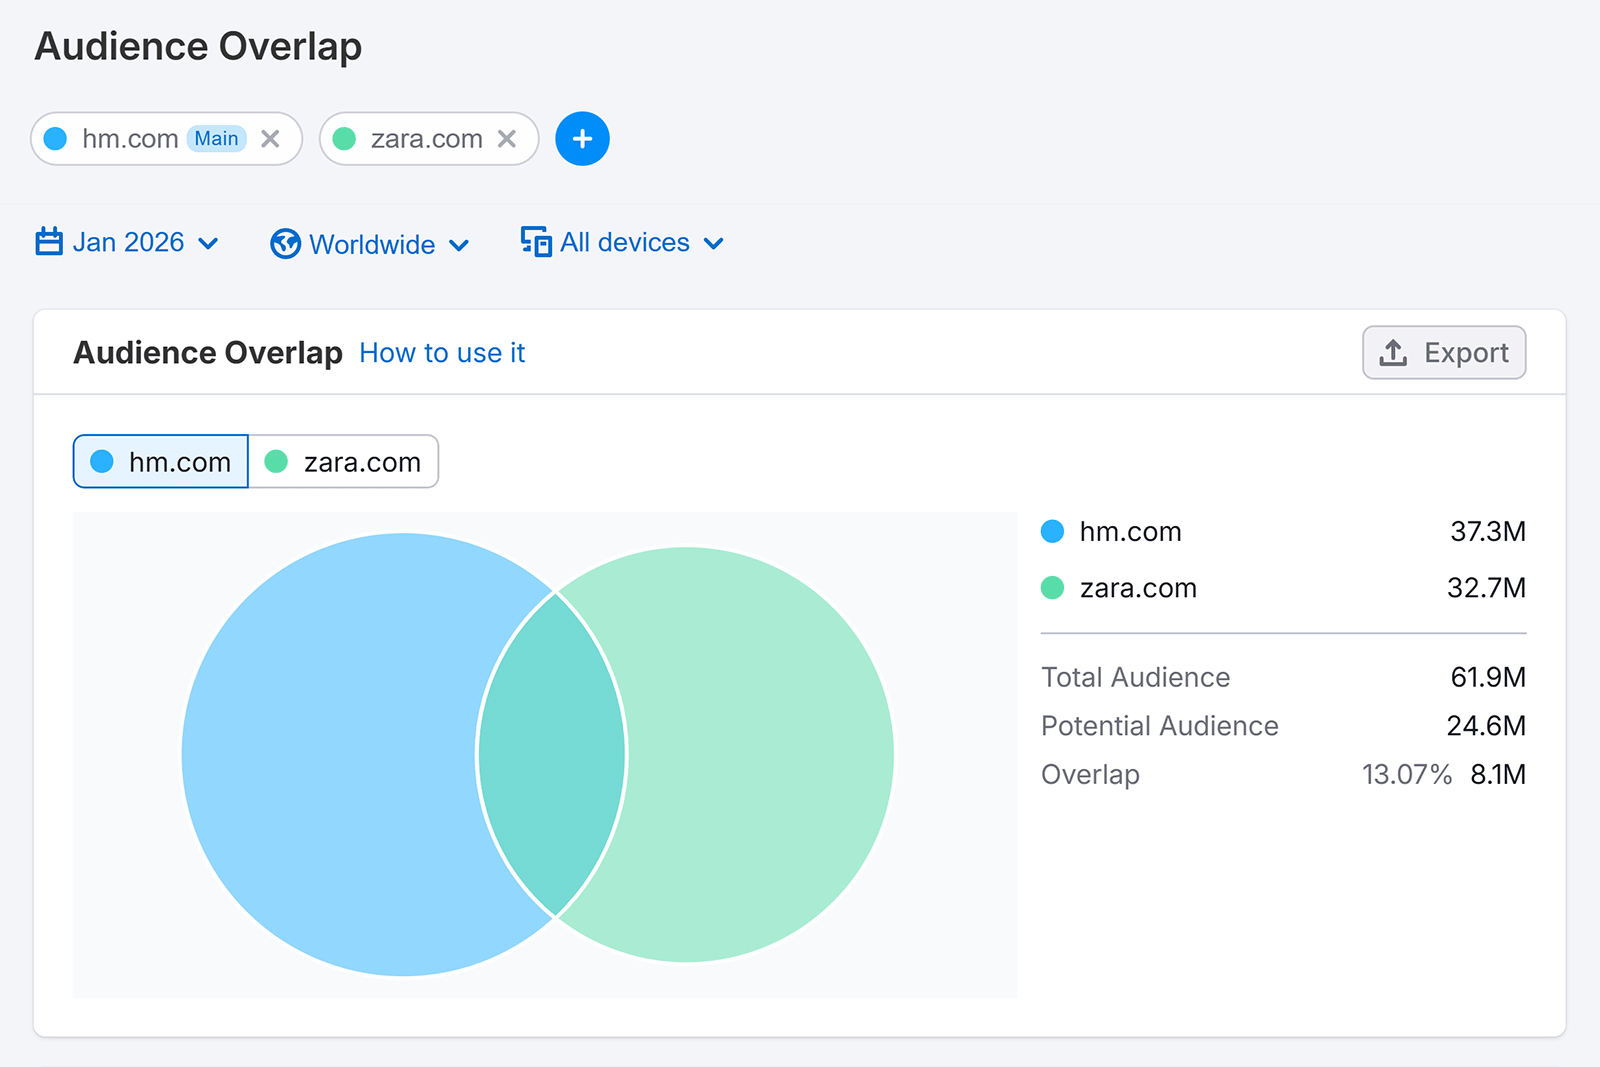Open the How to use it link
The width and height of the screenshot is (1600, 1067).
pyautogui.click(x=442, y=353)
